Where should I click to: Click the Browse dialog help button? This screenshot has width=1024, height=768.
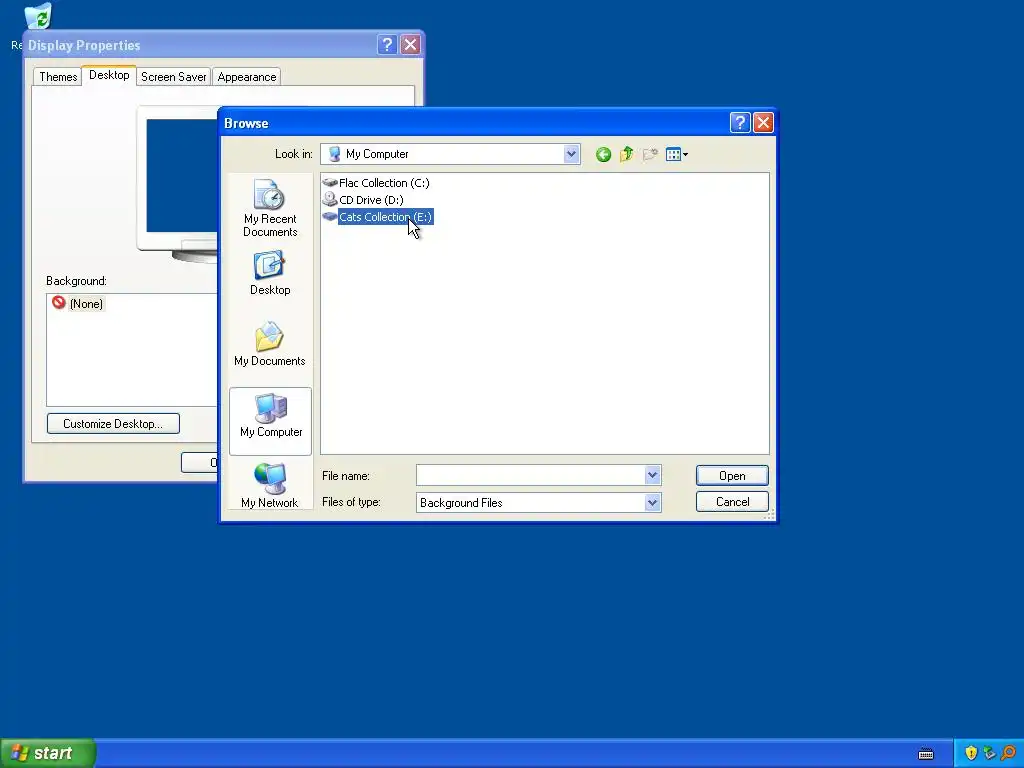(x=739, y=123)
